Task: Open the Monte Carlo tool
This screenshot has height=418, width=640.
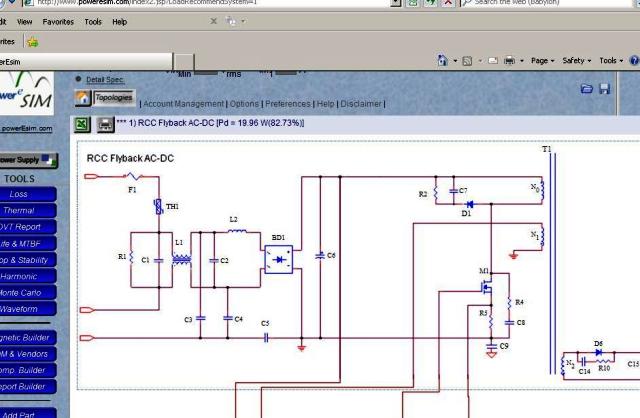Action: (x=28, y=293)
